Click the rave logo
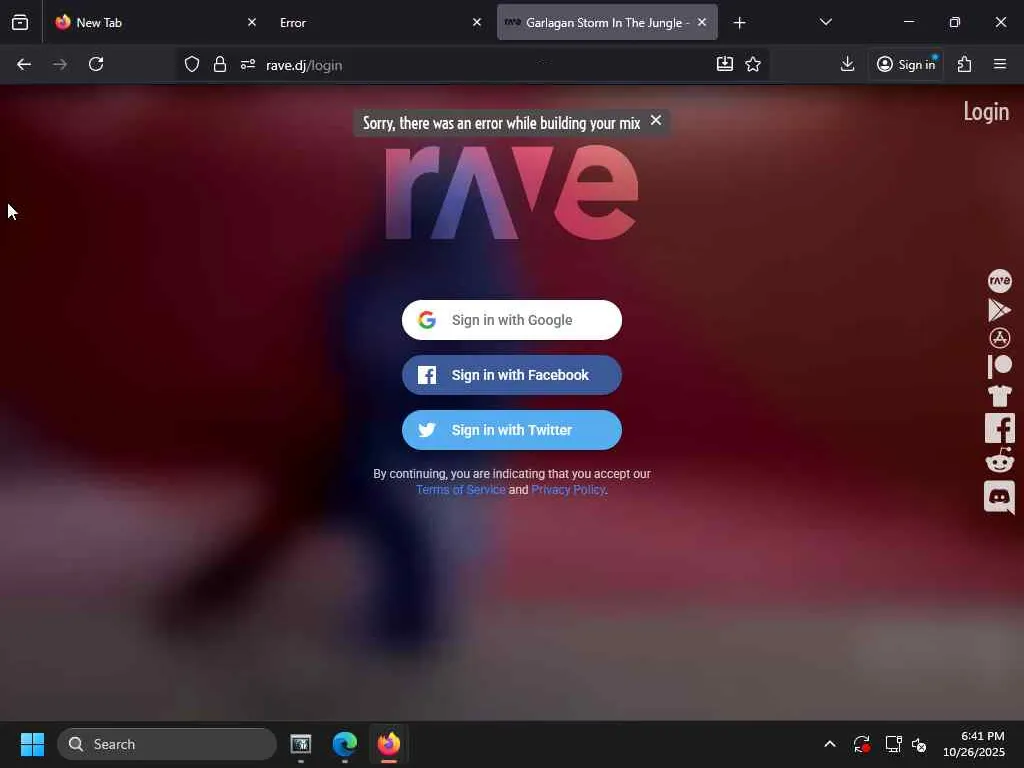The width and height of the screenshot is (1024, 768). [511, 193]
